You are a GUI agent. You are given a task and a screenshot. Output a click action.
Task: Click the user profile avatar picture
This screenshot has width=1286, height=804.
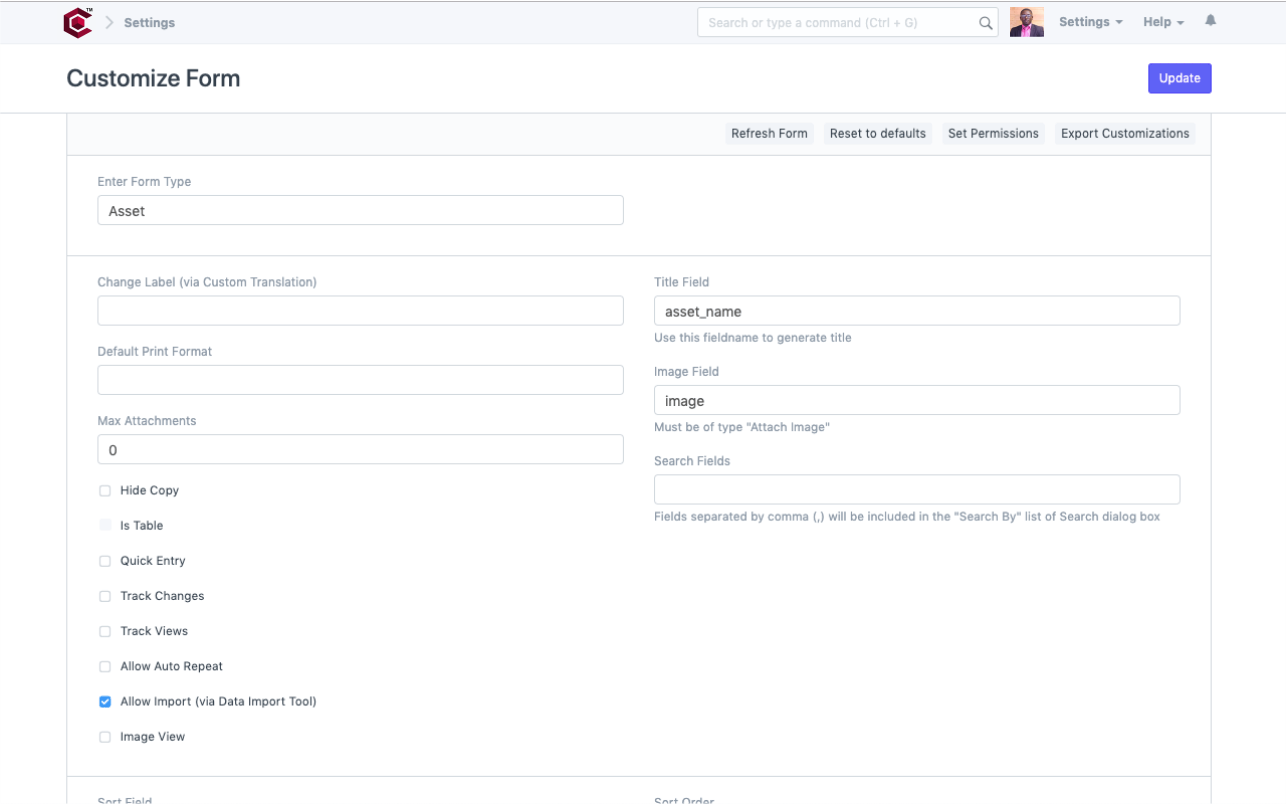[x=1026, y=20]
